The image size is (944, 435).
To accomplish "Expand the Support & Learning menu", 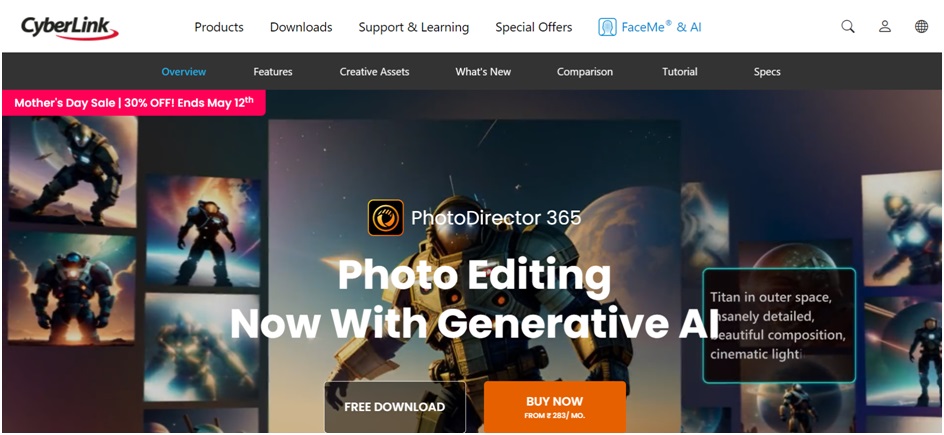I will click(x=414, y=27).
